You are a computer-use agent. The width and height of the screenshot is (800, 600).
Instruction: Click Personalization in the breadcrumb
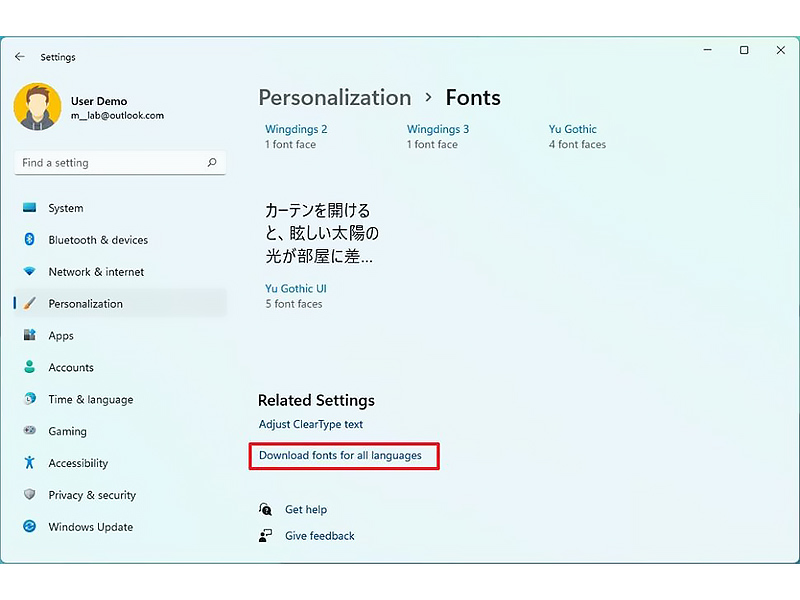(x=335, y=97)
